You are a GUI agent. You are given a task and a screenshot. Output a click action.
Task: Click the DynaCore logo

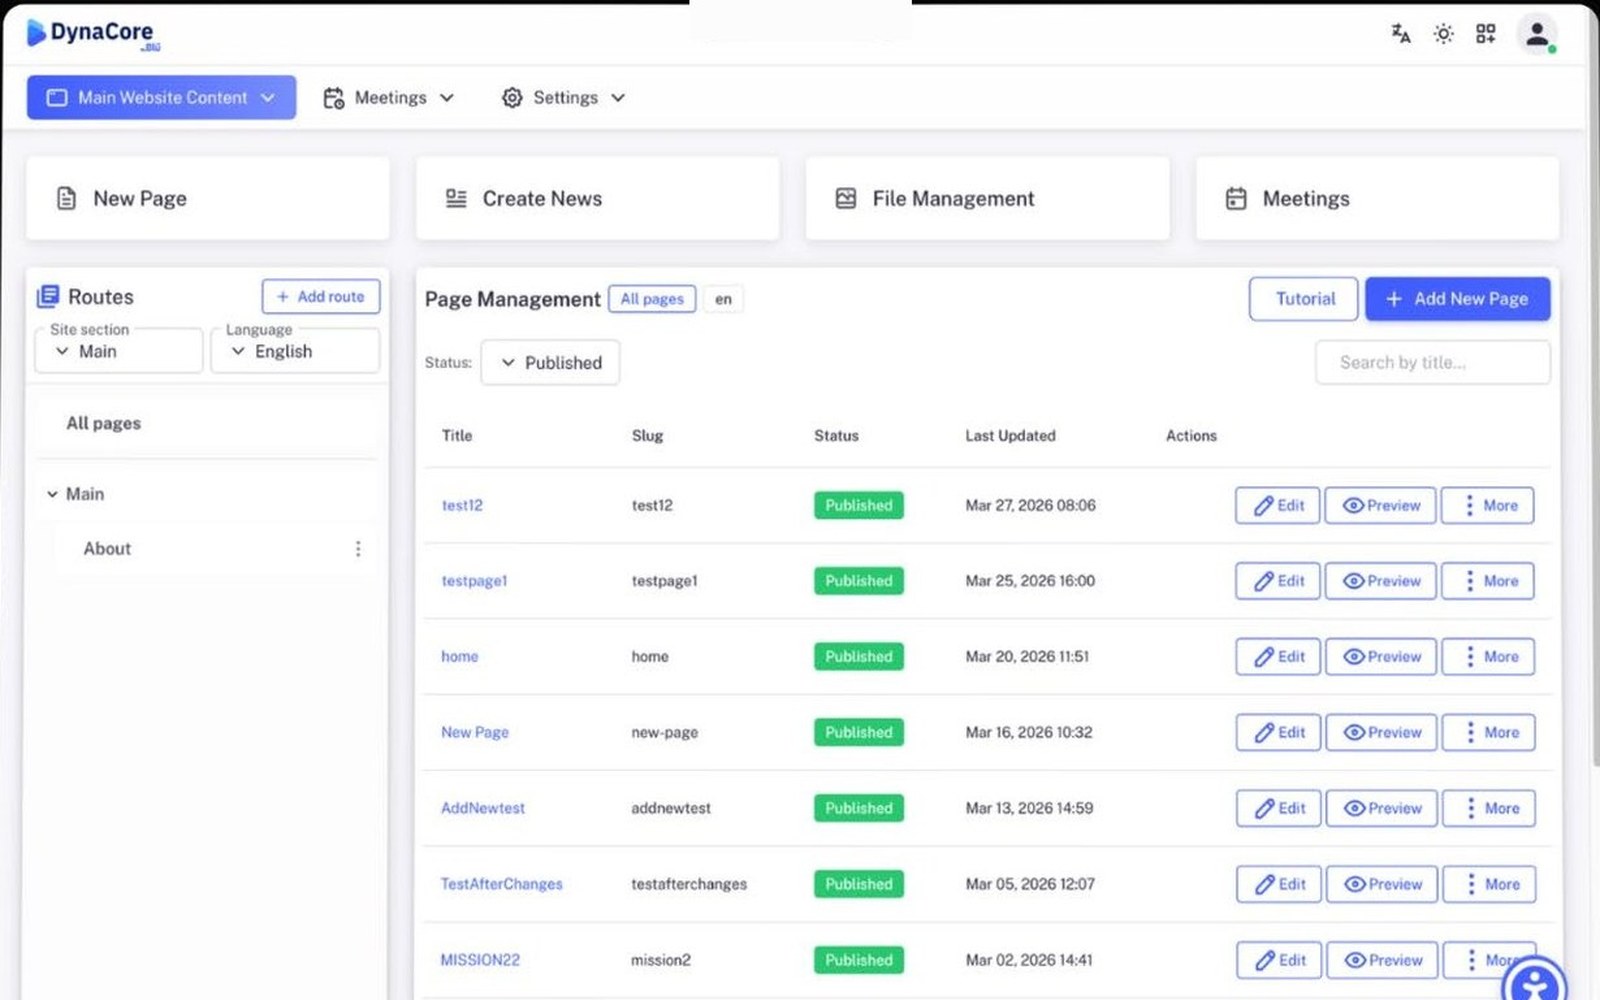click(92, 34)
